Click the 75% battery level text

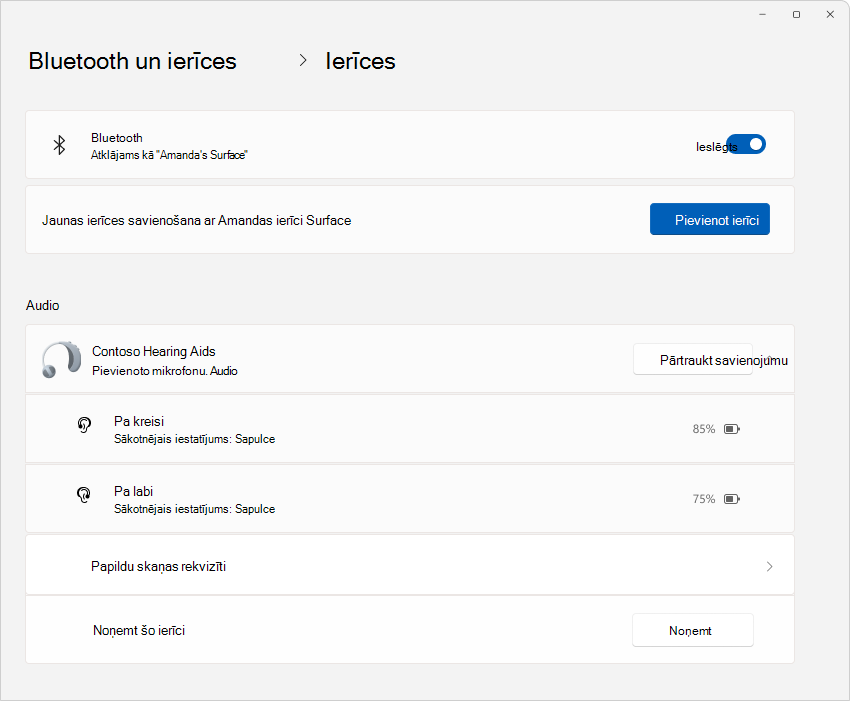[704, 499]
